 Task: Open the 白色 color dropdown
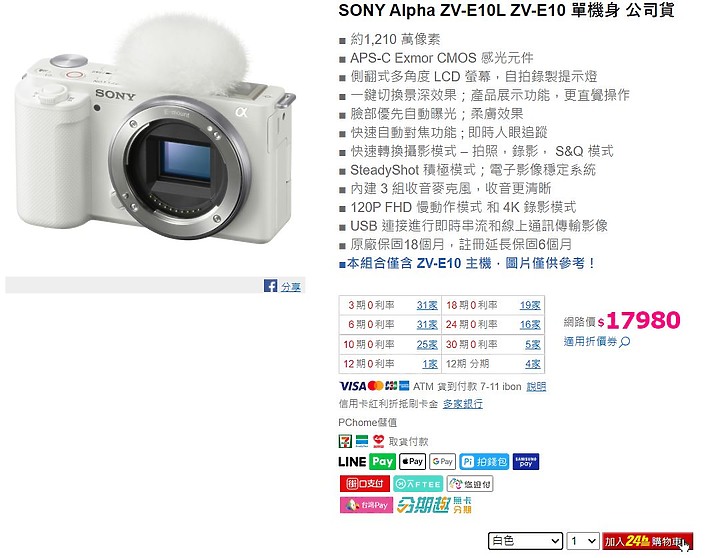coord(525,541)
